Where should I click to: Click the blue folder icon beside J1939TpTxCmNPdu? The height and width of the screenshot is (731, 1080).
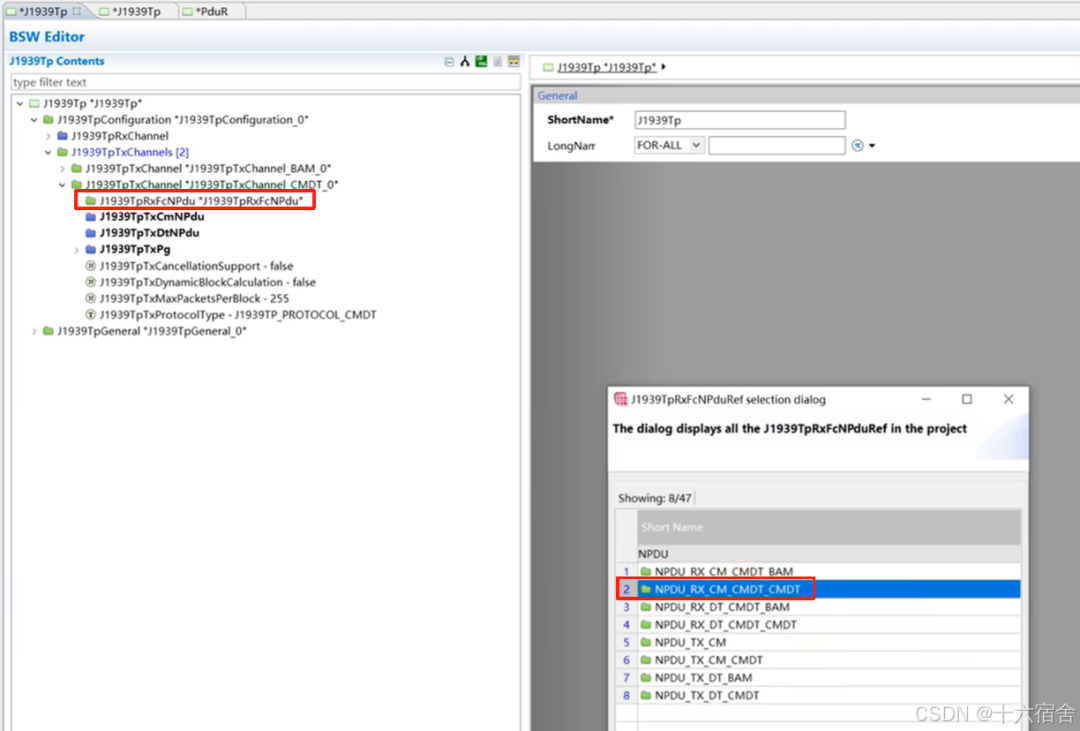(91, 217)
